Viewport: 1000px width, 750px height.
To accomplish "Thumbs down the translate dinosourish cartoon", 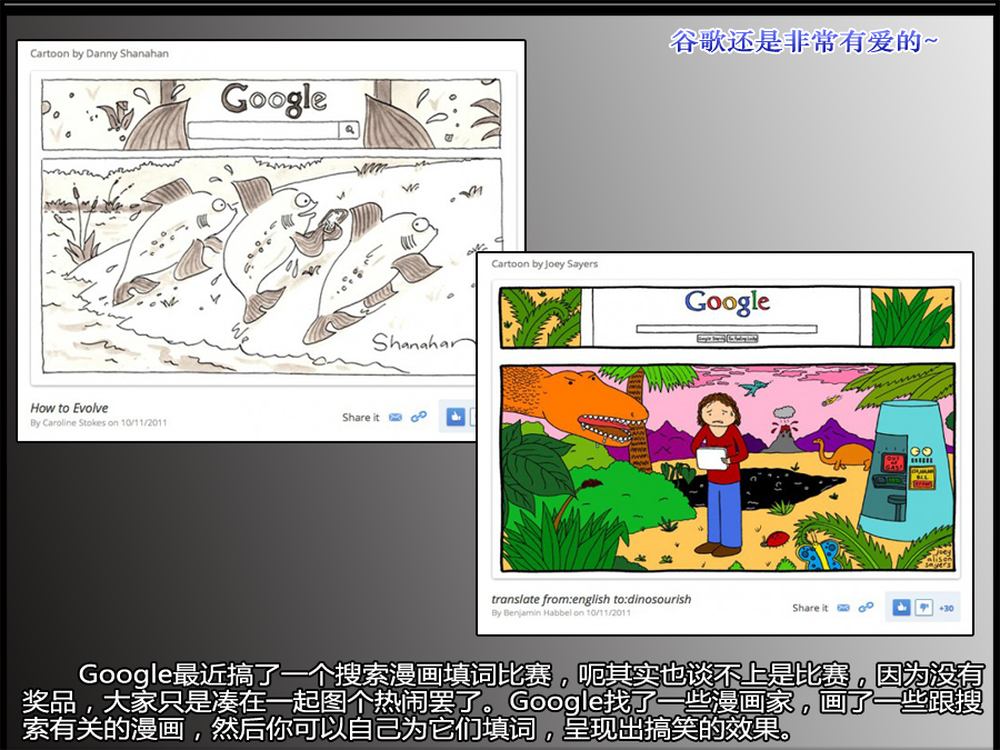I will tap(924, 608).
